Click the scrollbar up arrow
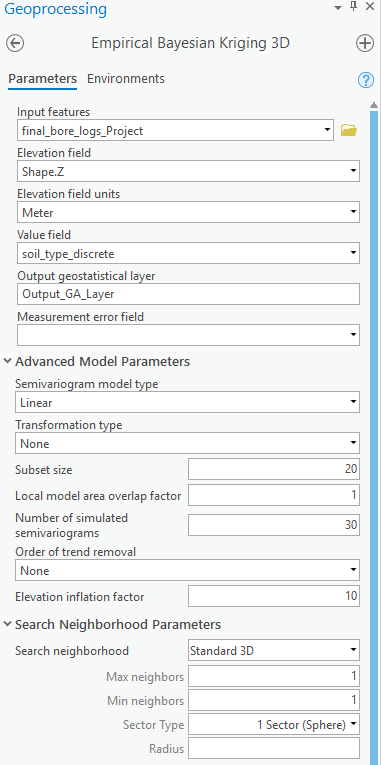Viewport: 381px width, 765px height. click(374, 105)
